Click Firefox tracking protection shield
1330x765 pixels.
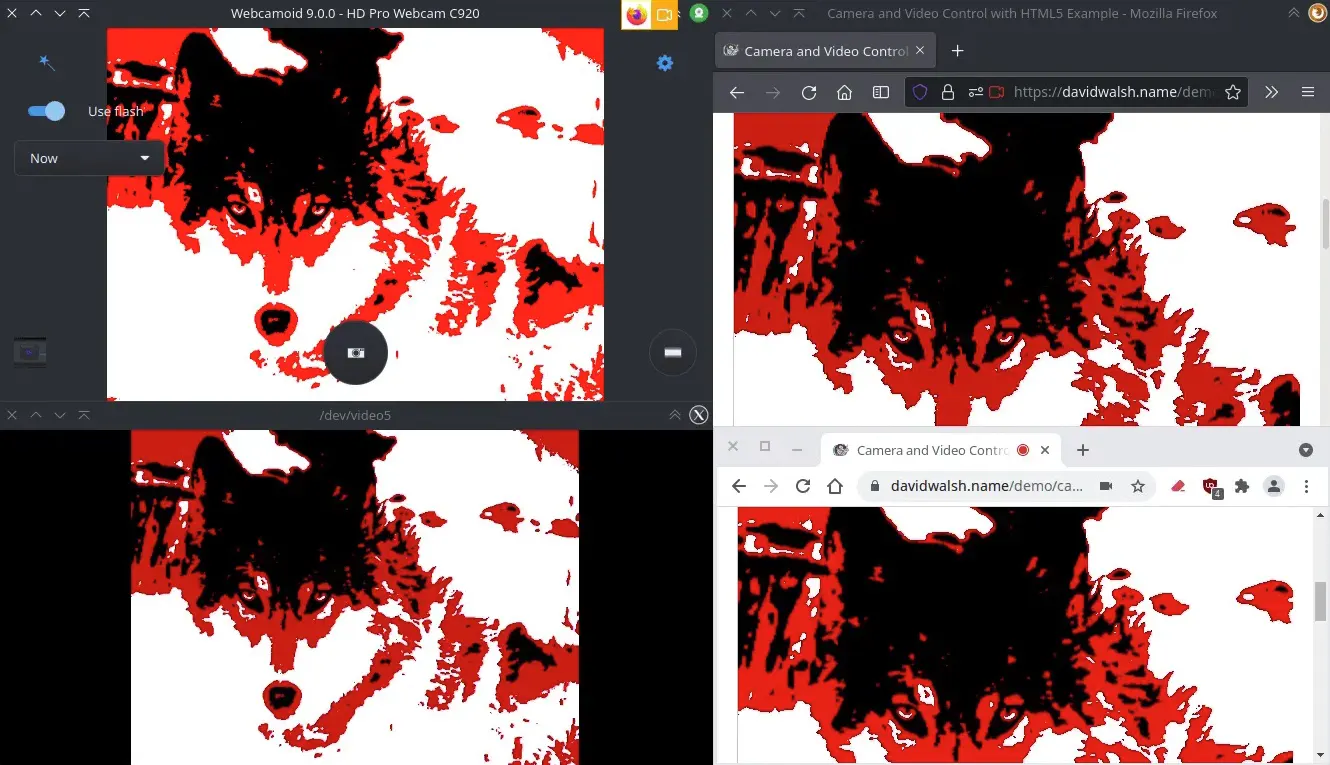coord(920,92)
